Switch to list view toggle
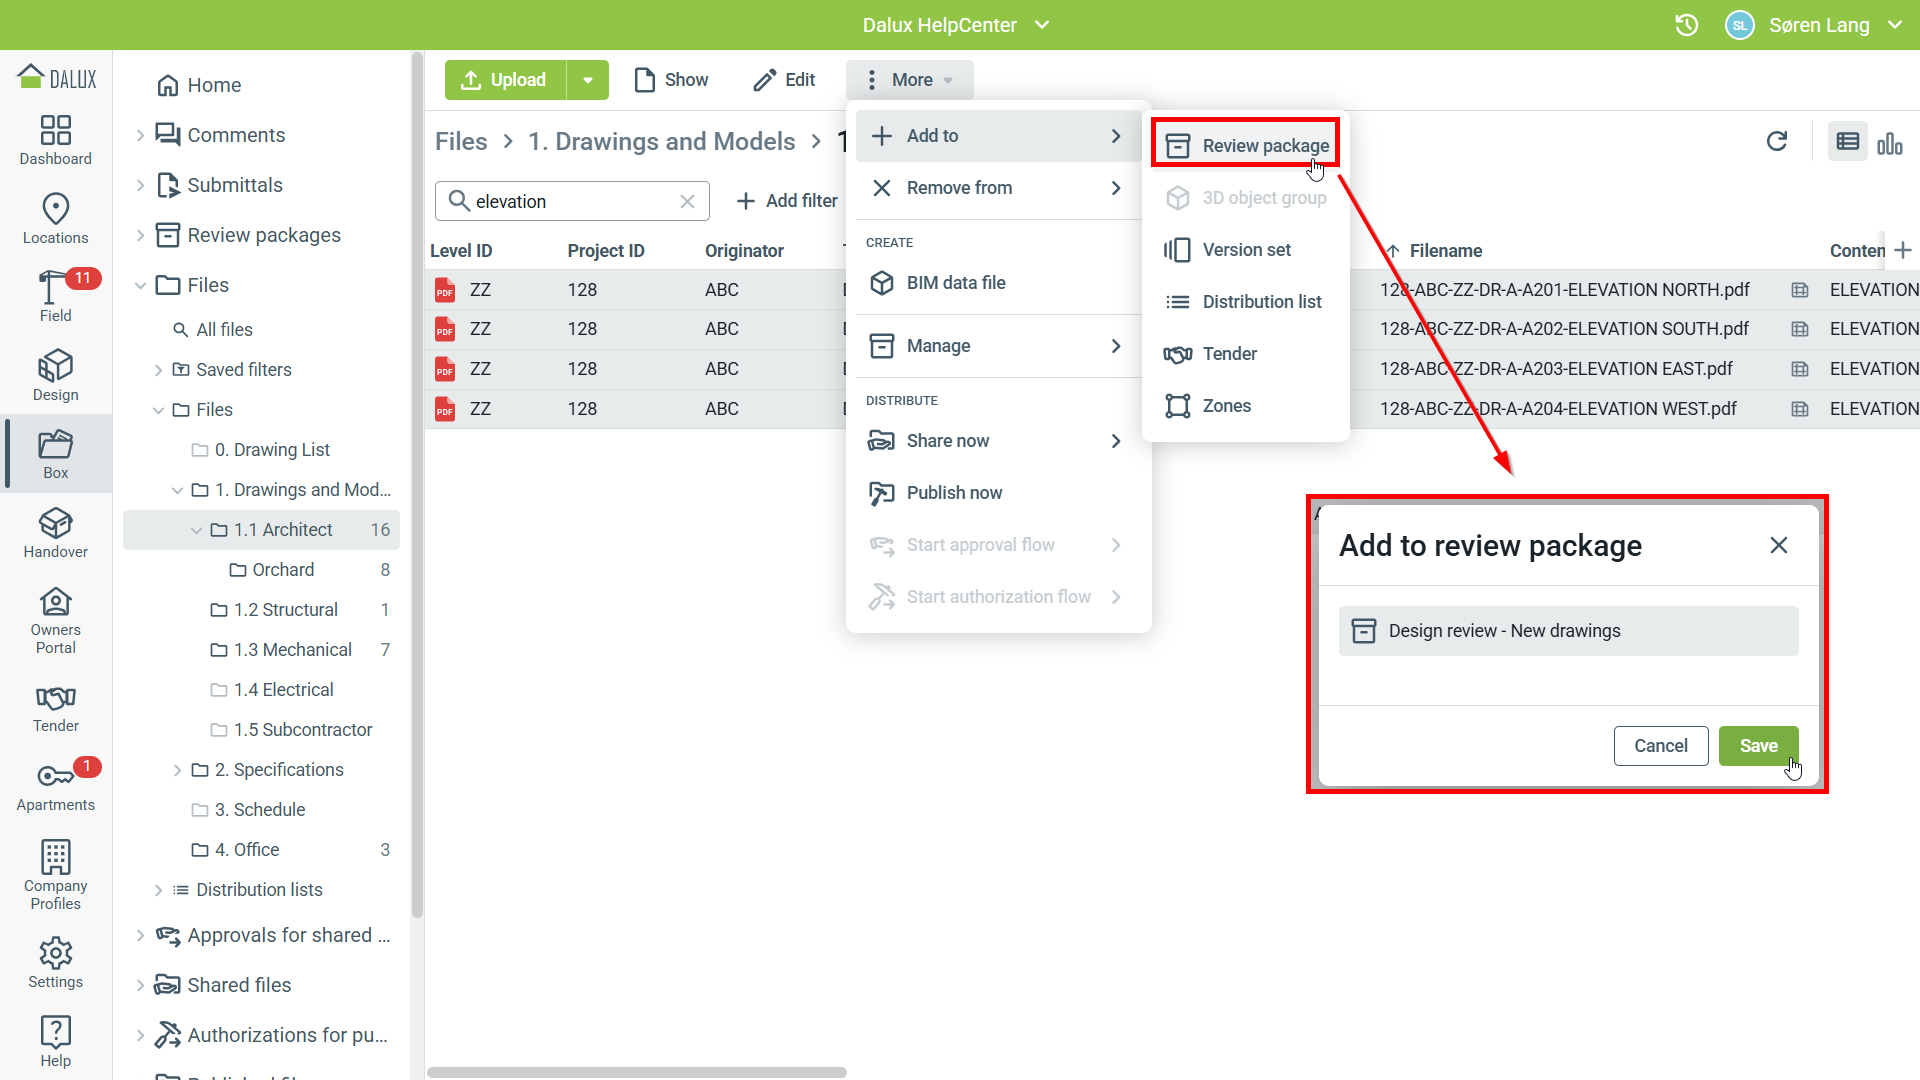Screen dimensions: 1920x1080 point(1847,142)
